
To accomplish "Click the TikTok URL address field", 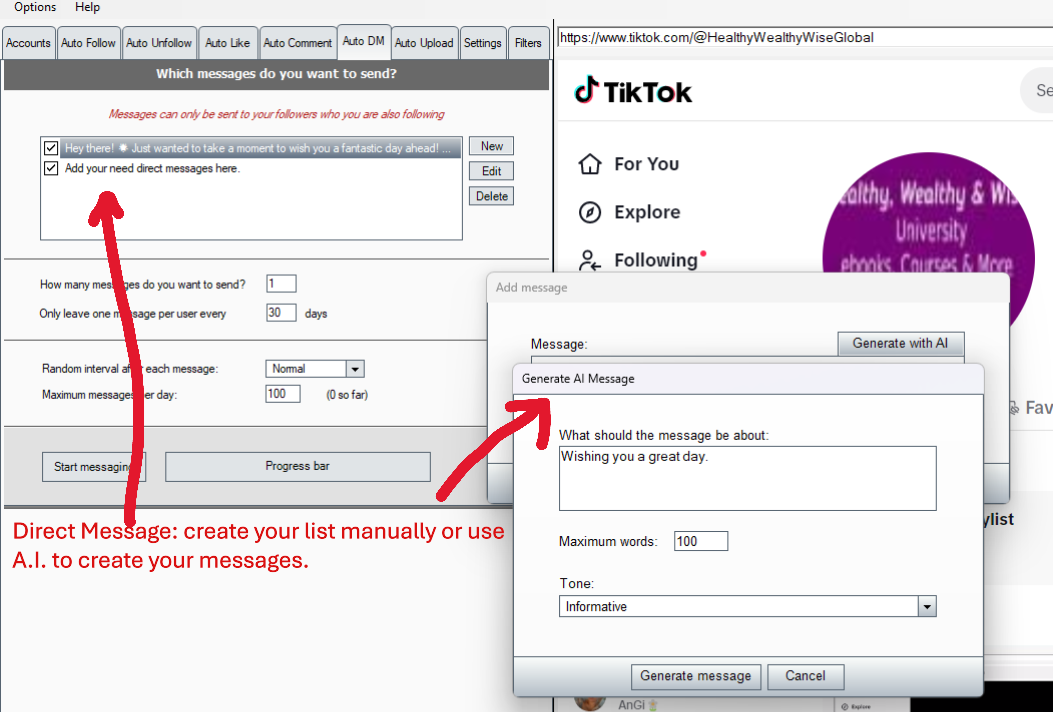I will coord(800,38).
